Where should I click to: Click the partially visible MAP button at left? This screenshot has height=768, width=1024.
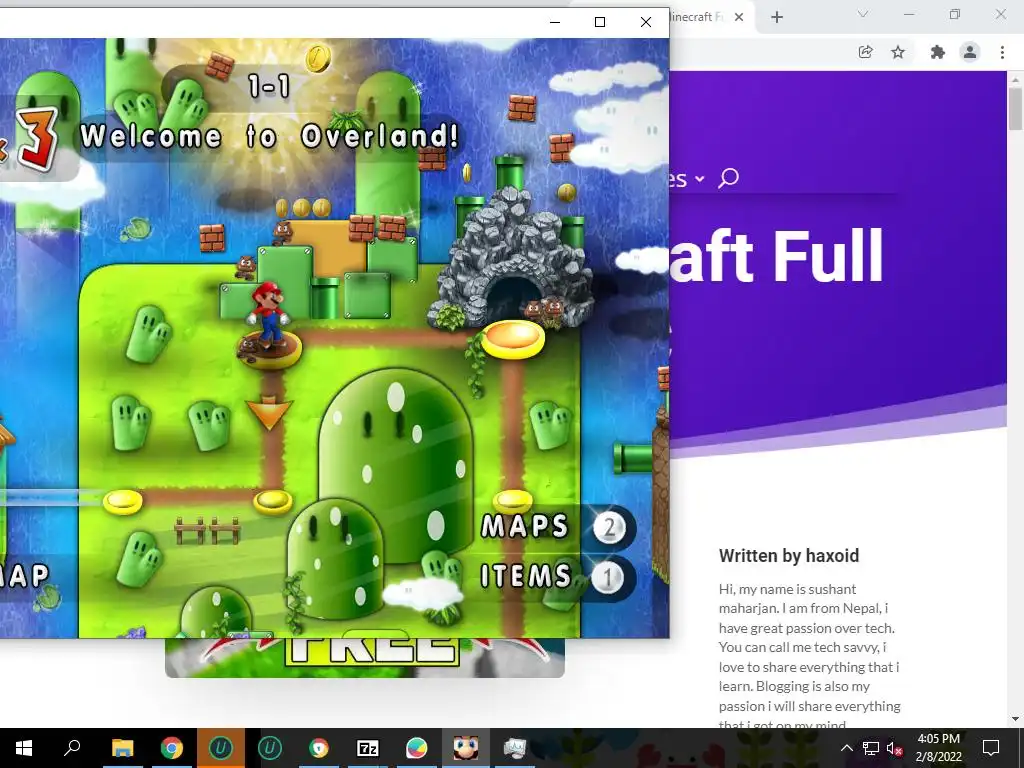coord(24,576)
